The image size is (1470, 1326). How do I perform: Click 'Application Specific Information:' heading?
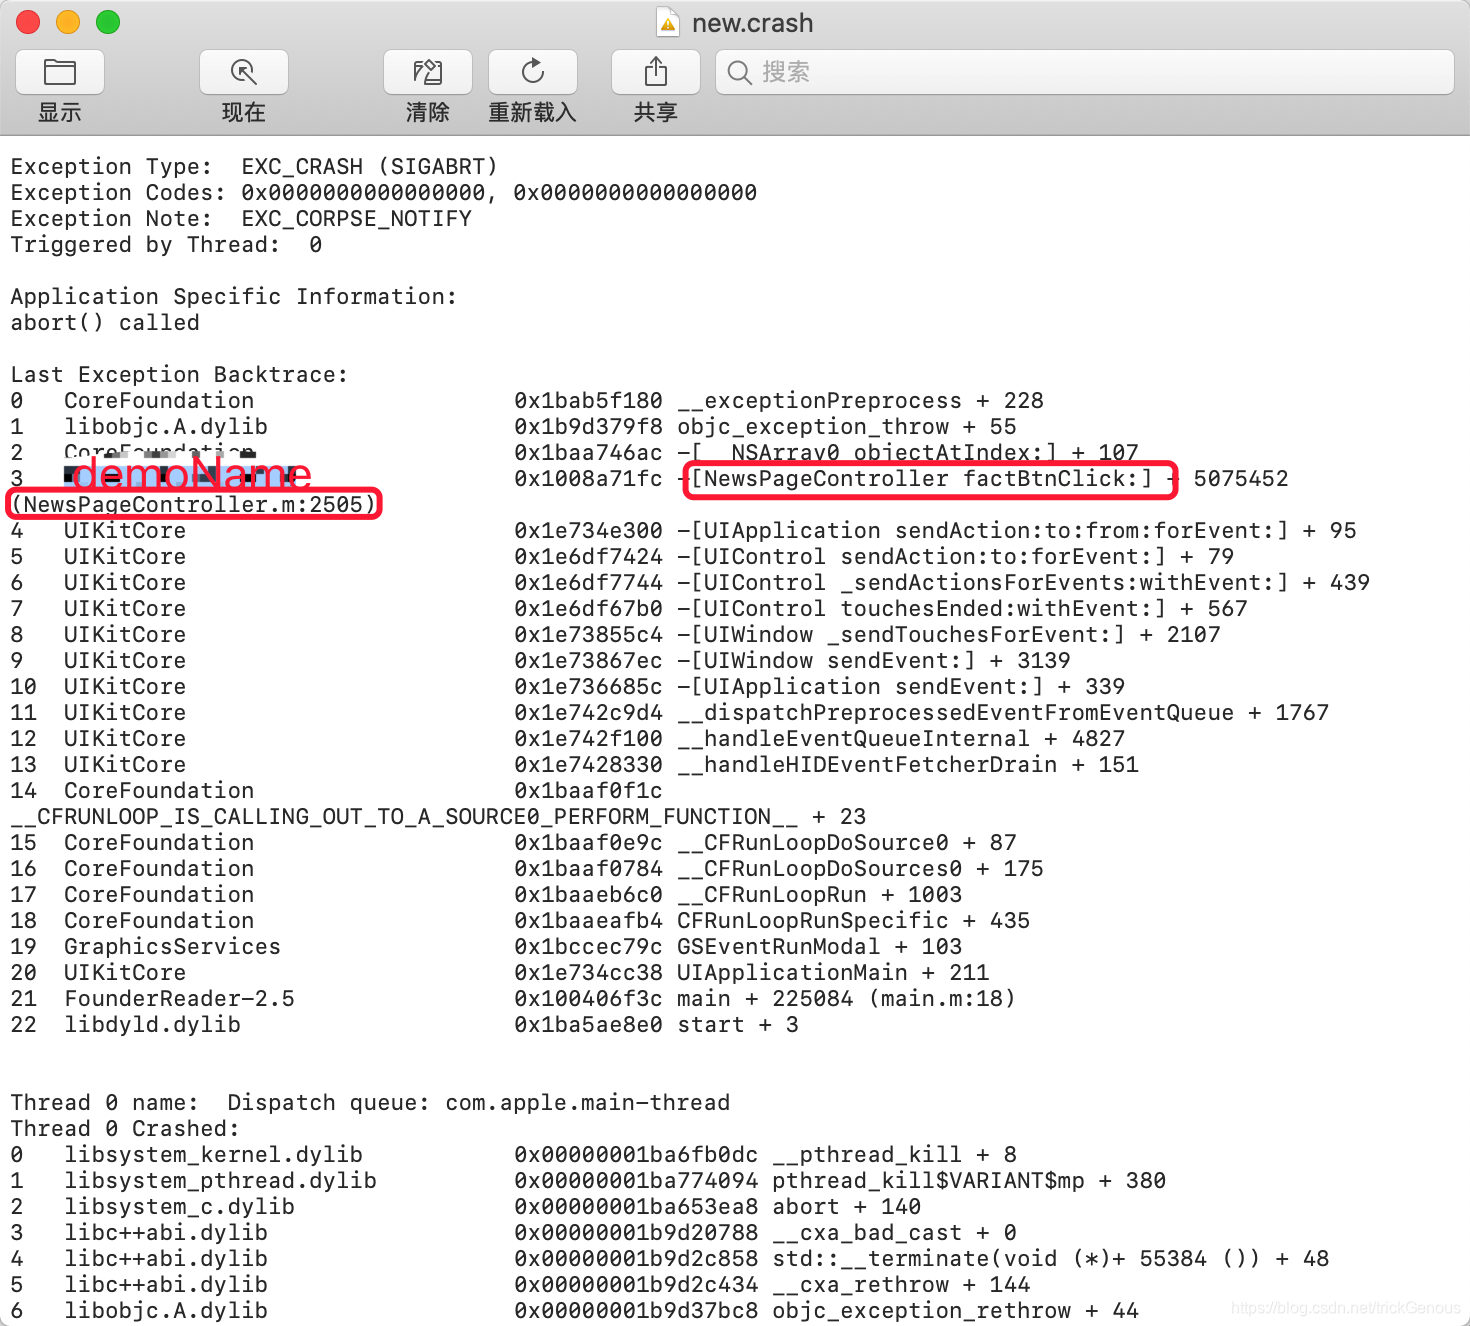pyautogui.click(x=234, y=296)
